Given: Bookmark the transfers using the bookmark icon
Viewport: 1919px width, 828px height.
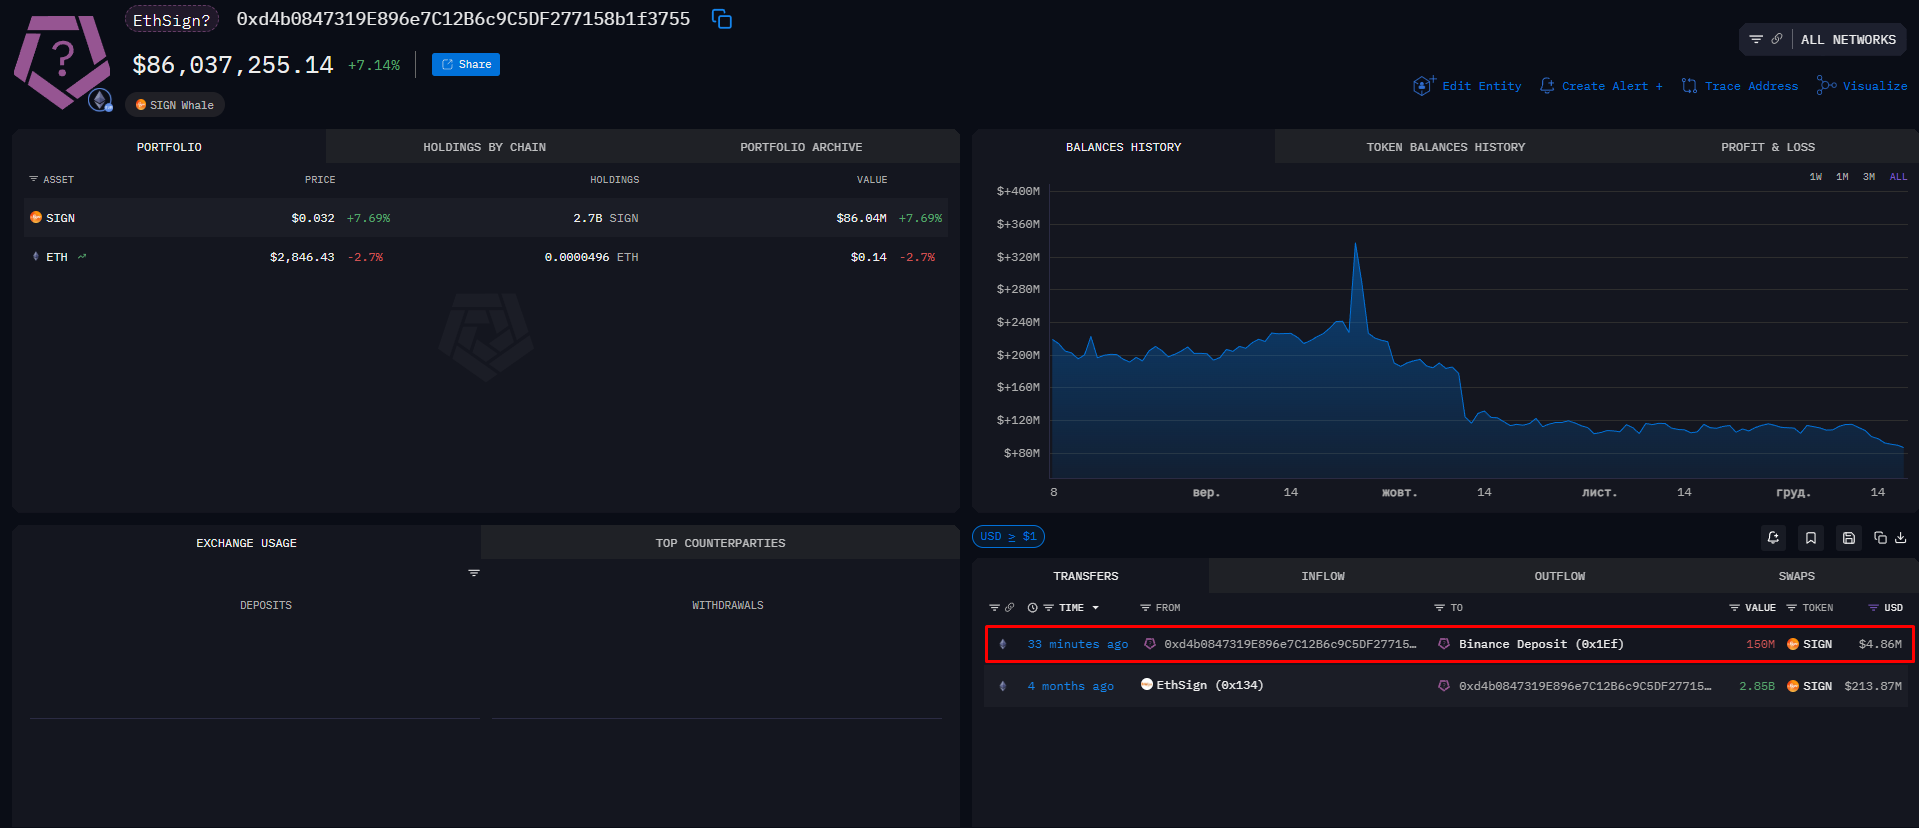Looking at the screenshot, I should tap(1810, 538).
